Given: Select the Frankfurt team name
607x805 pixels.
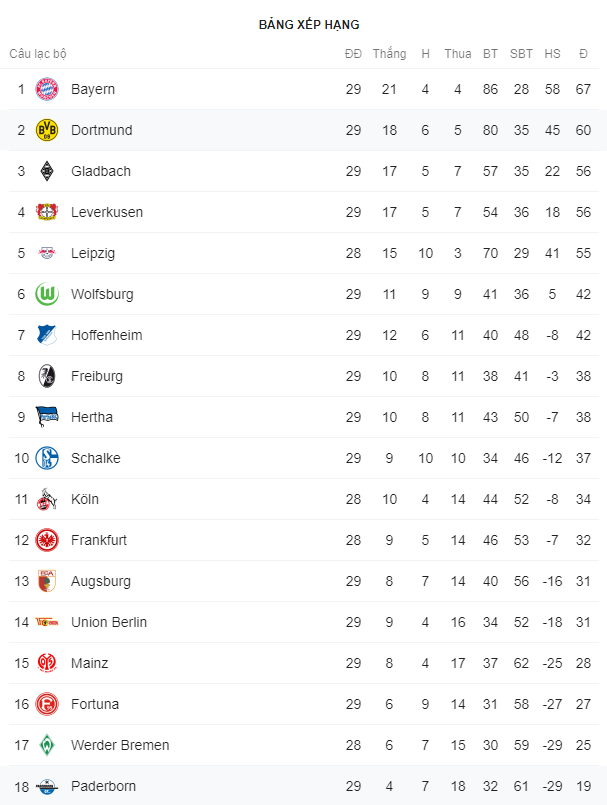Looking at the screenshot, I should point(99,540).
